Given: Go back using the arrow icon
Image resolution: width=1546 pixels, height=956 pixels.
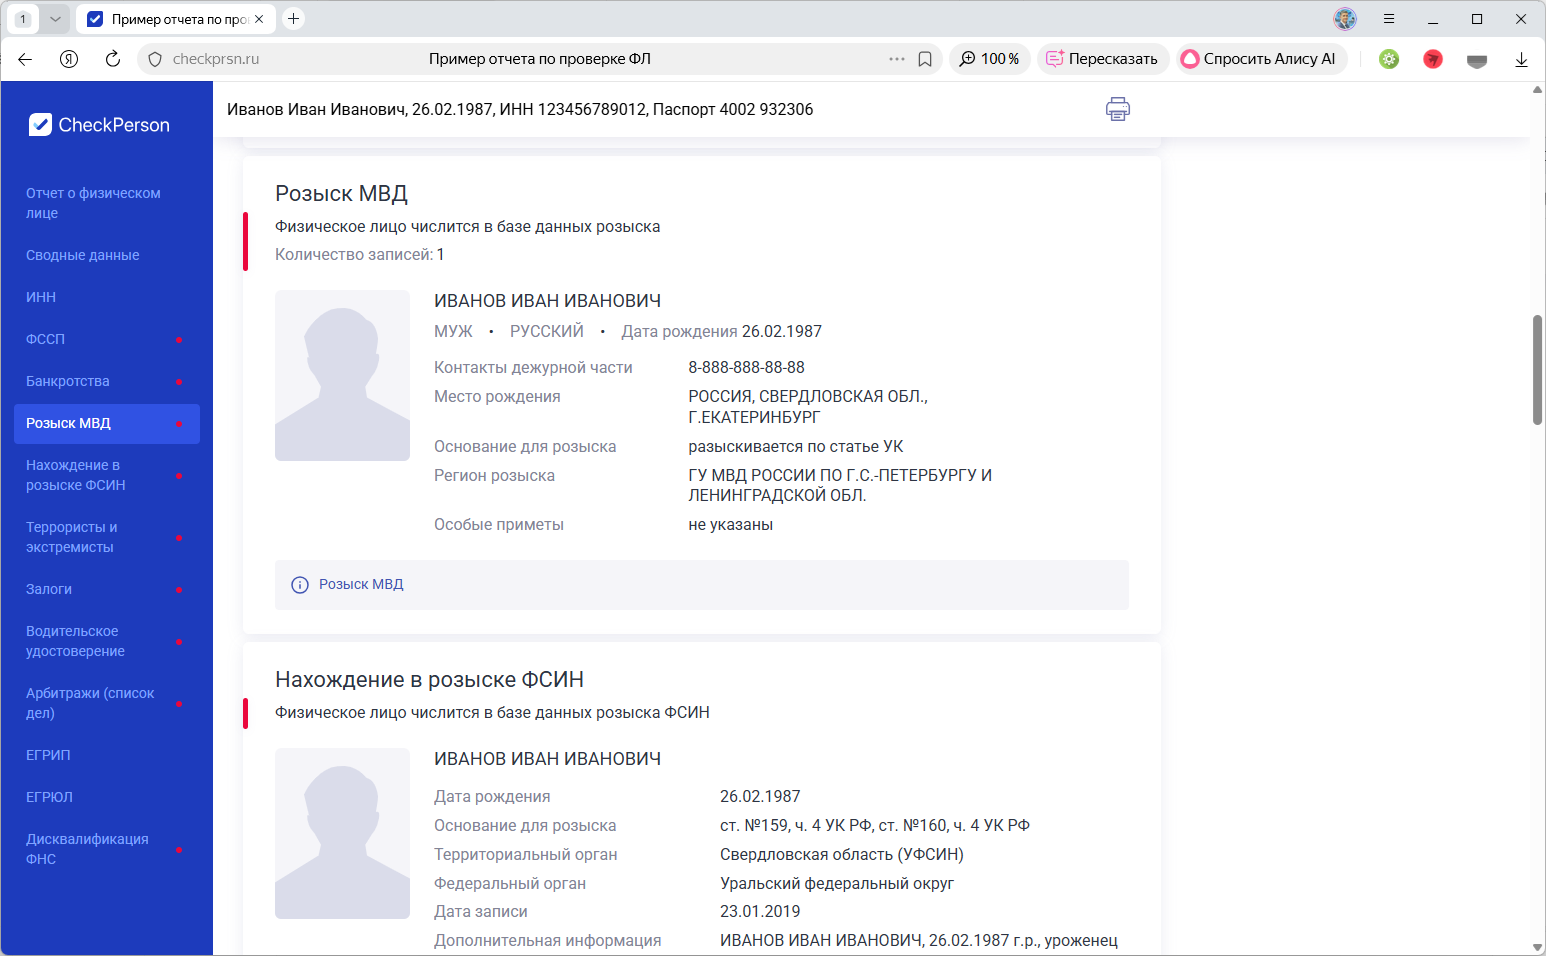Looking at the screenshot, I should [25, 58].
